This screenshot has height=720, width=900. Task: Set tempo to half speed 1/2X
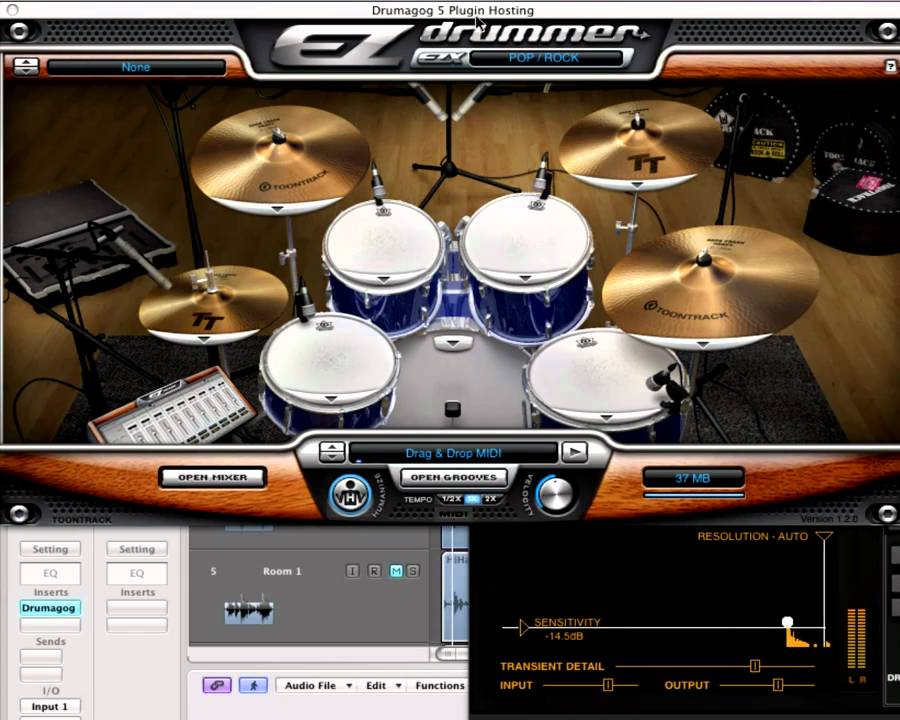click(x=452, y=499)
